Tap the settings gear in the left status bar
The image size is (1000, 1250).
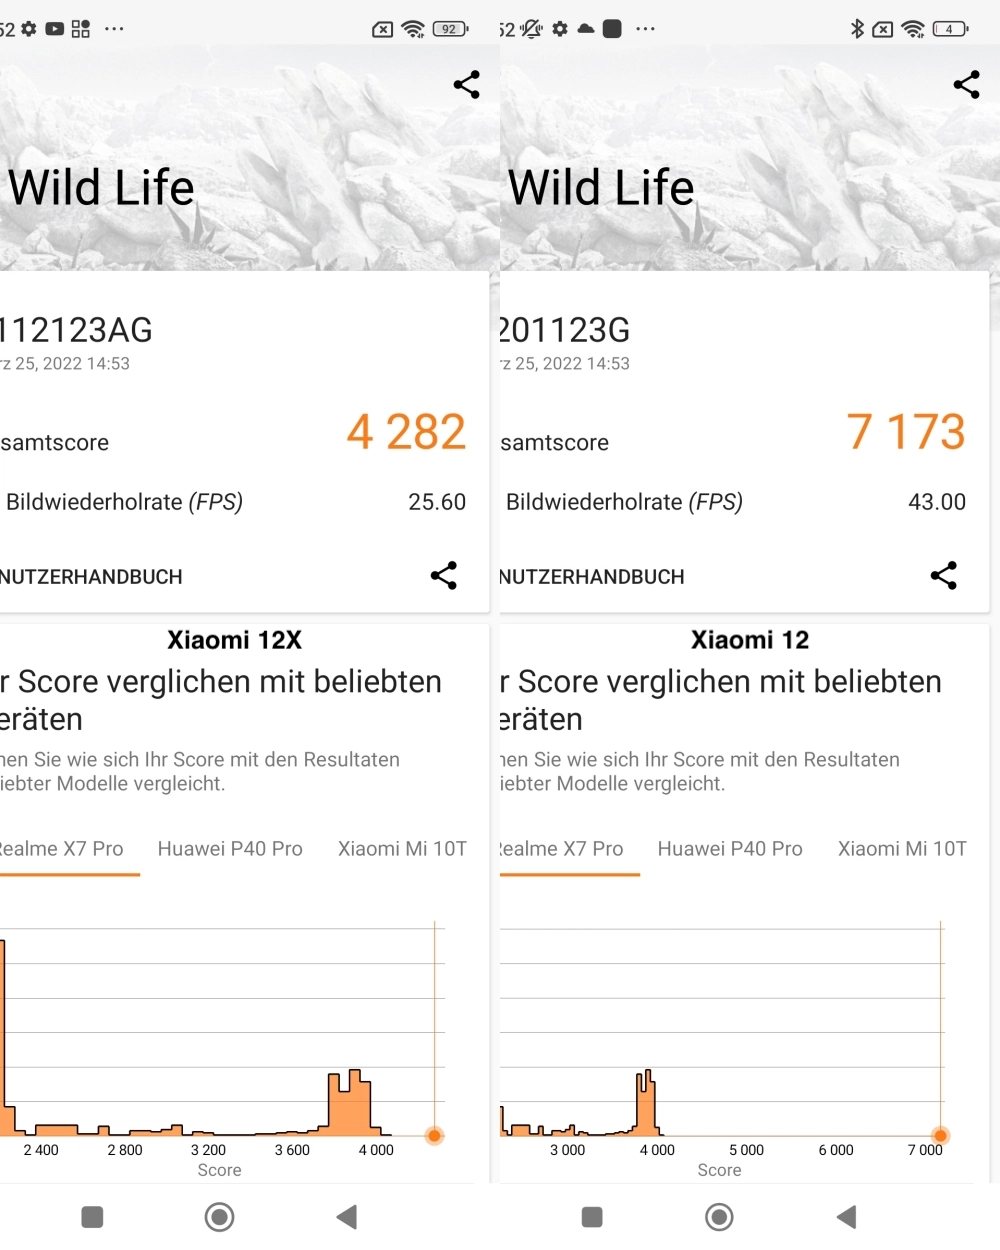pyautogui.click(x=29, y=29)
